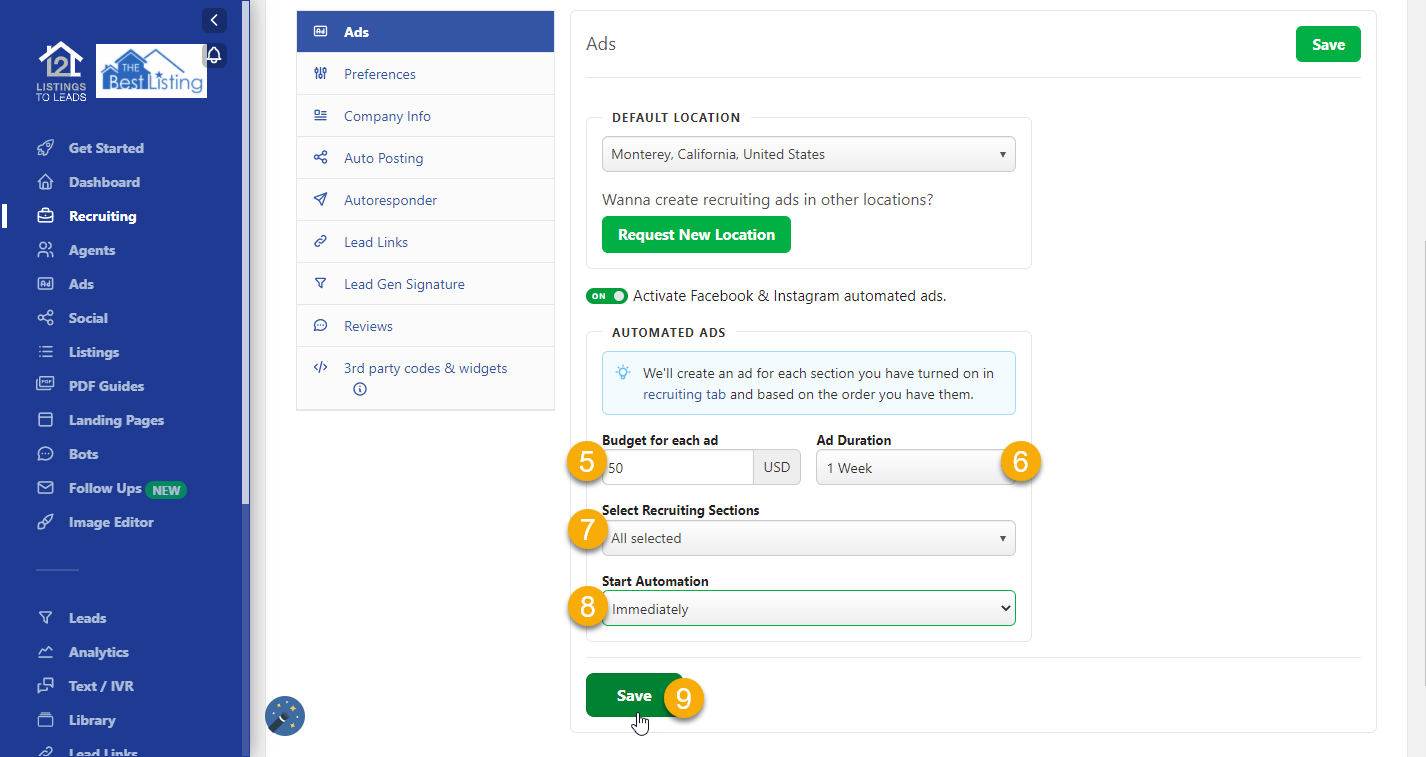Click the Get Started rocket icon

pos(45,148)
